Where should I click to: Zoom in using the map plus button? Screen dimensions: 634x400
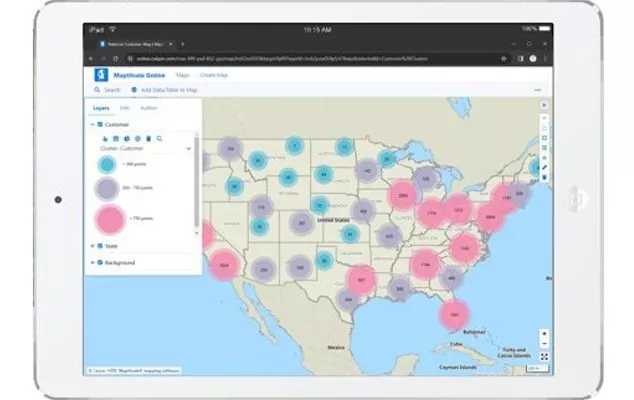coord(544,334)
